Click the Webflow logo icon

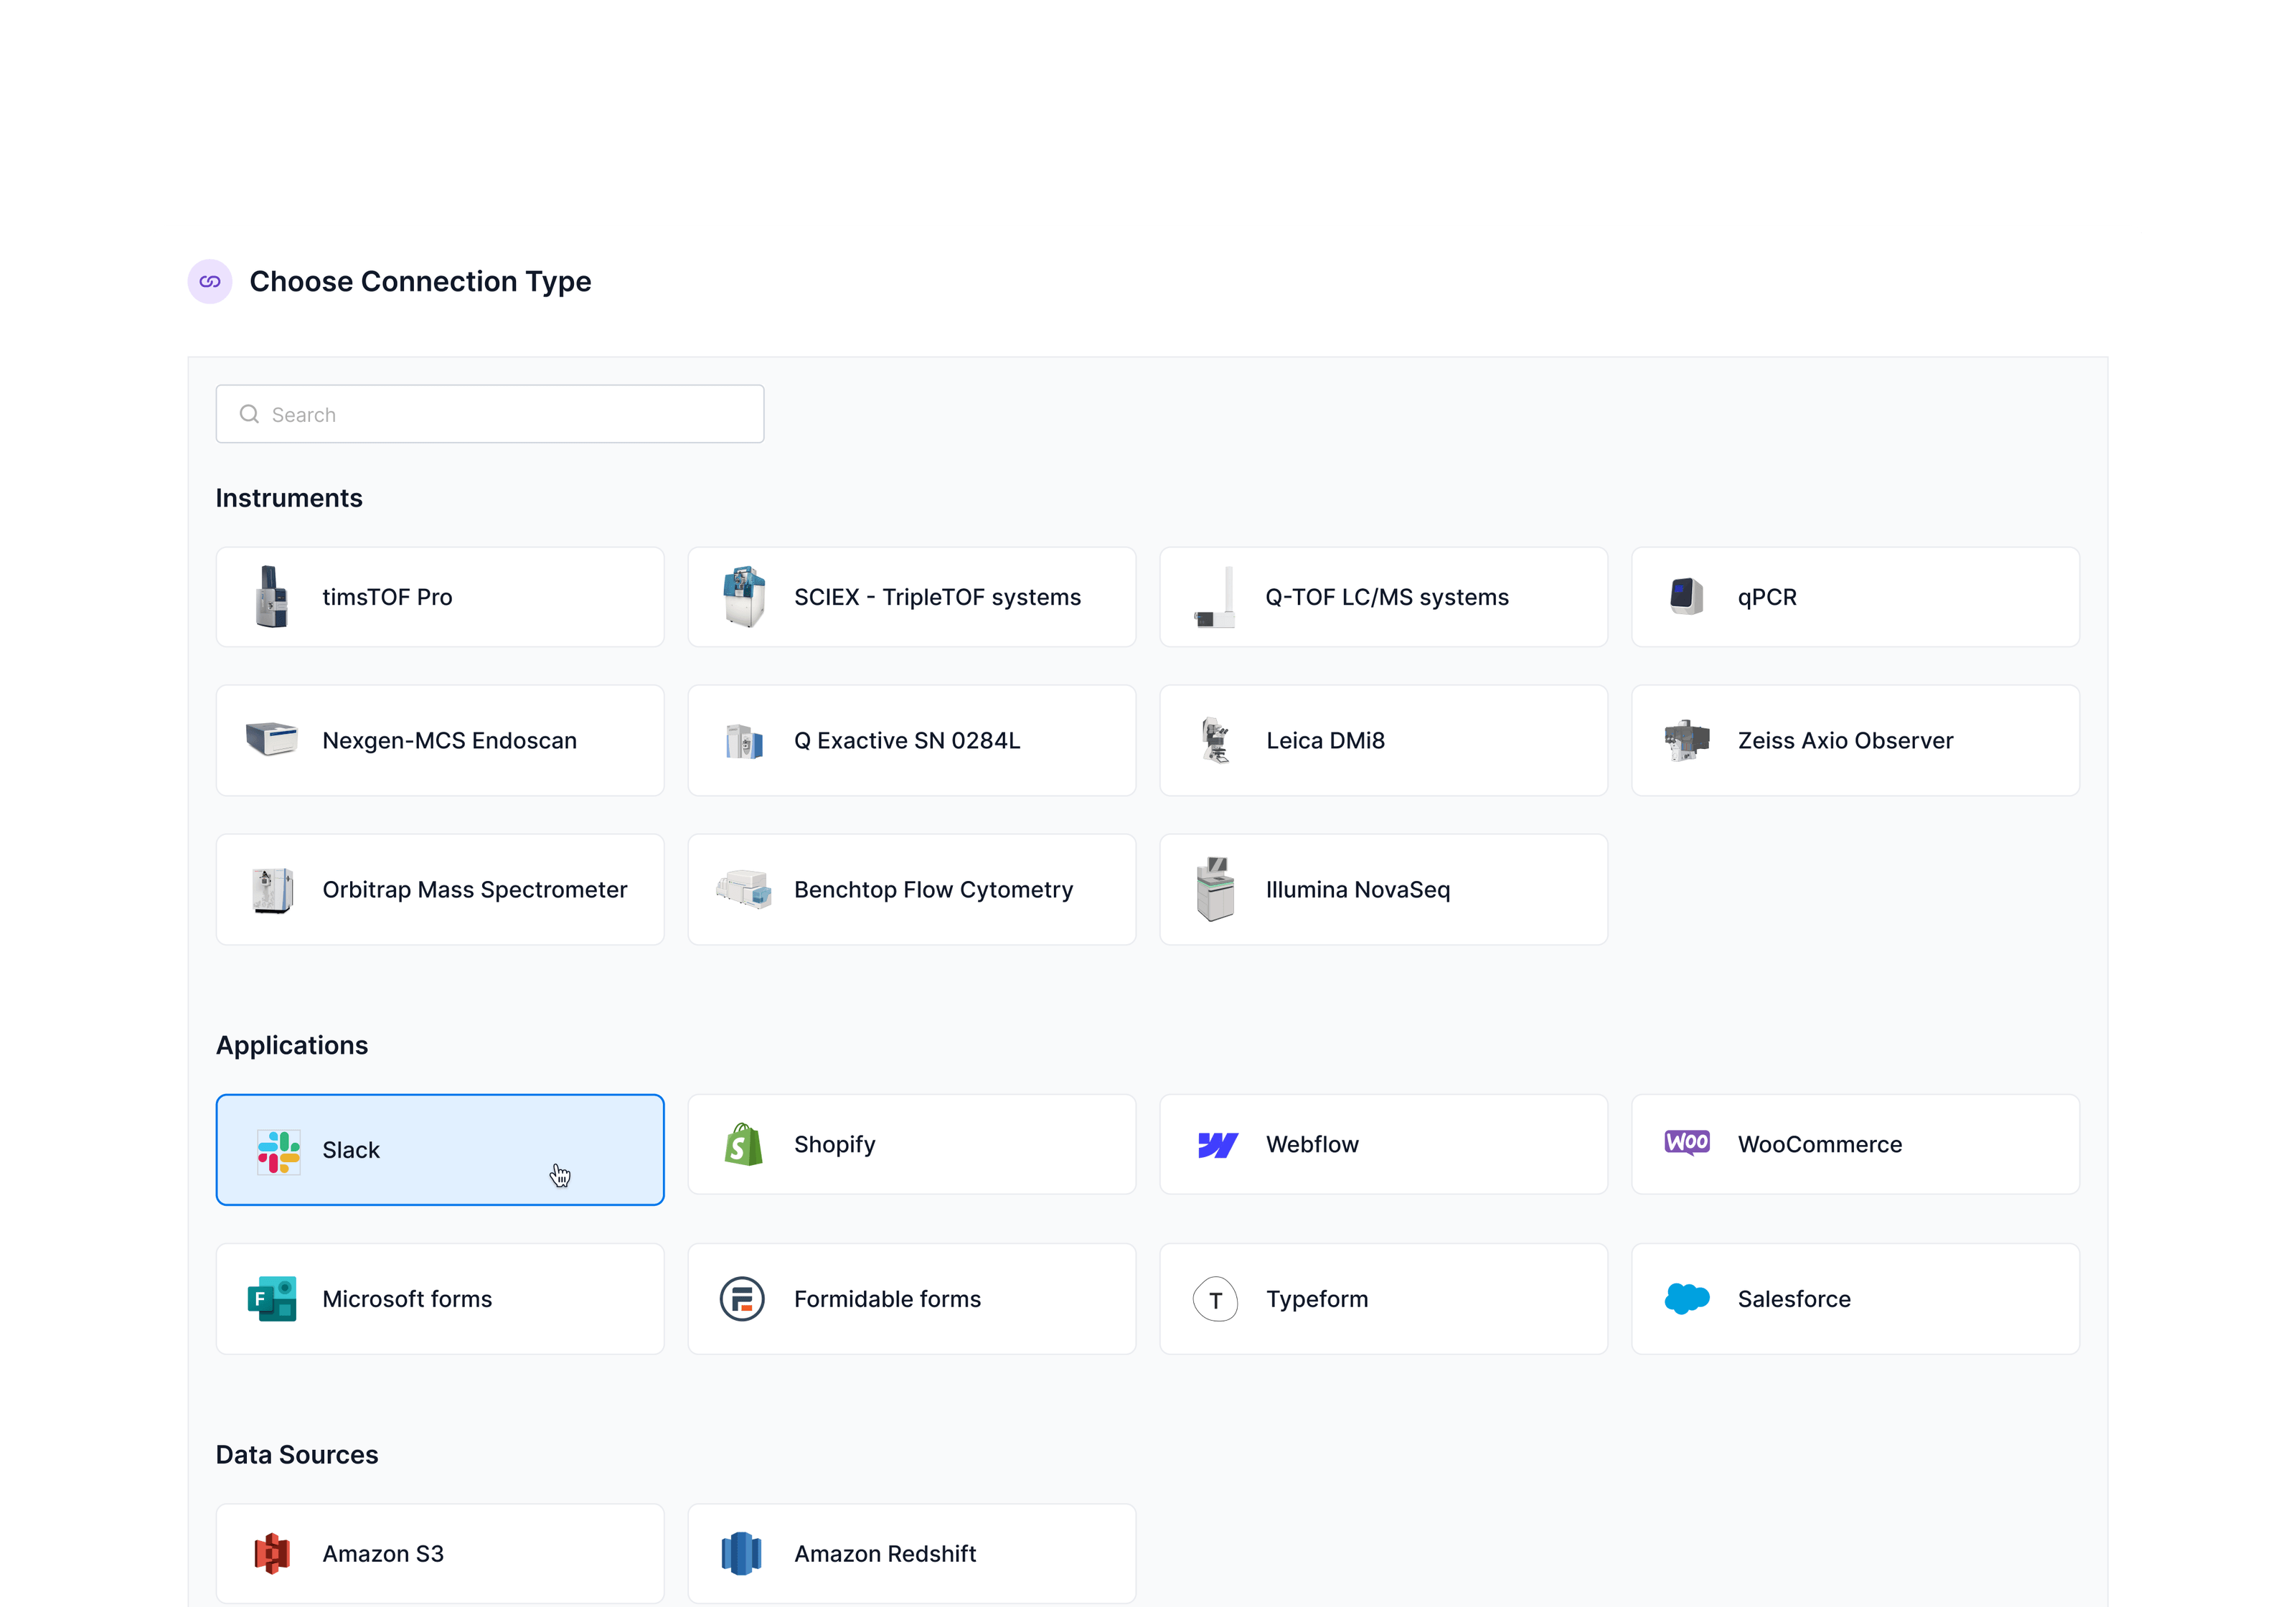coord(1217,1145)
